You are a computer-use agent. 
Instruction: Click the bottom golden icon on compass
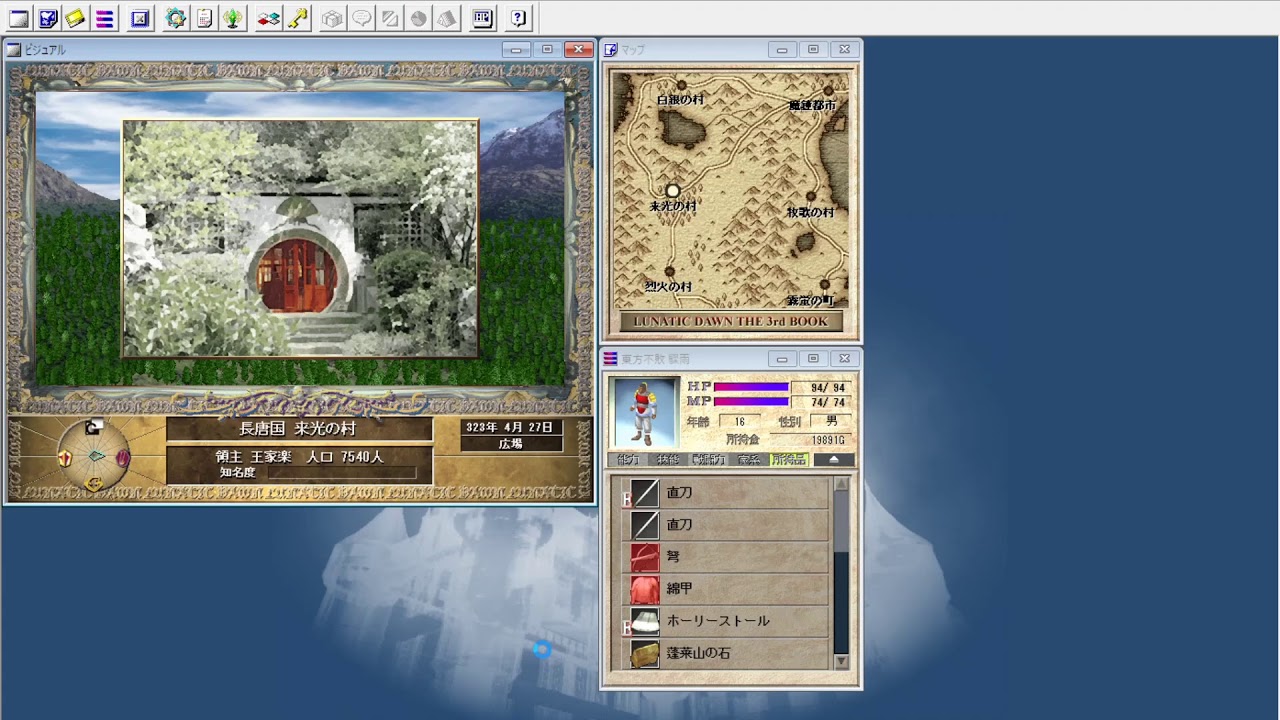(x=94, y=484)
